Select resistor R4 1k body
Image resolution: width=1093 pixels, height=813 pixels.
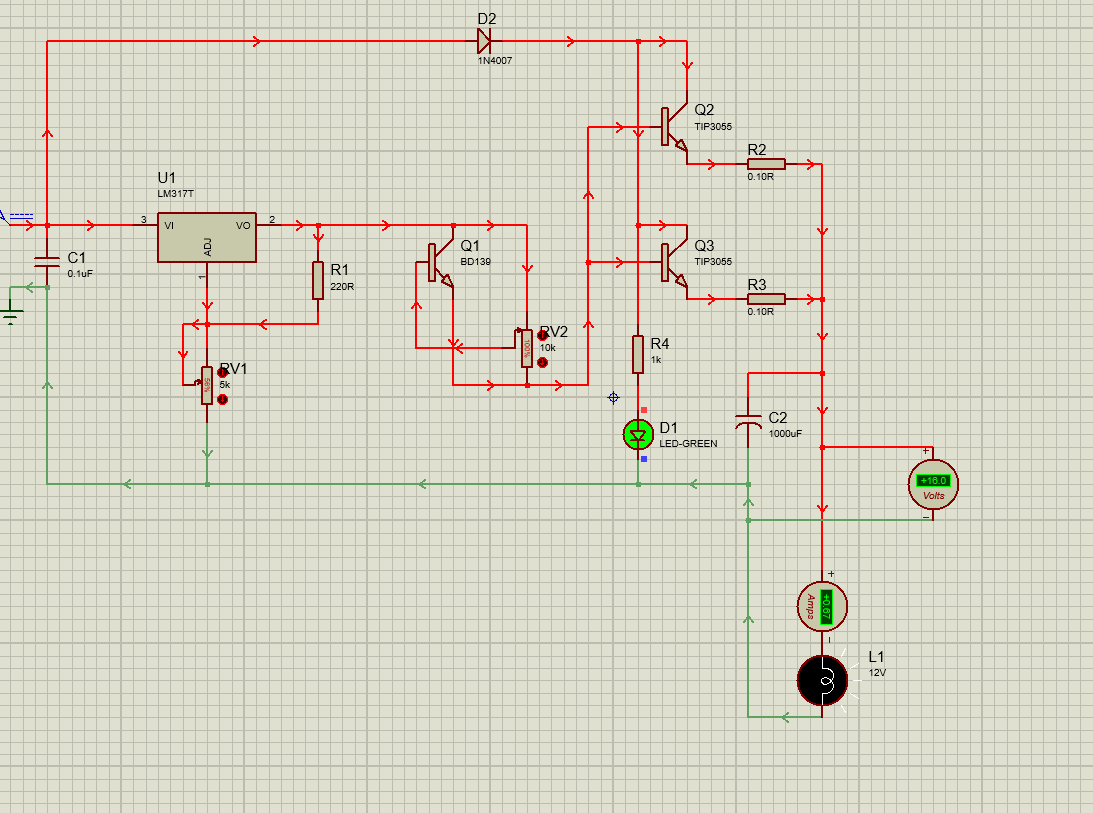click(x=638, y=354)
